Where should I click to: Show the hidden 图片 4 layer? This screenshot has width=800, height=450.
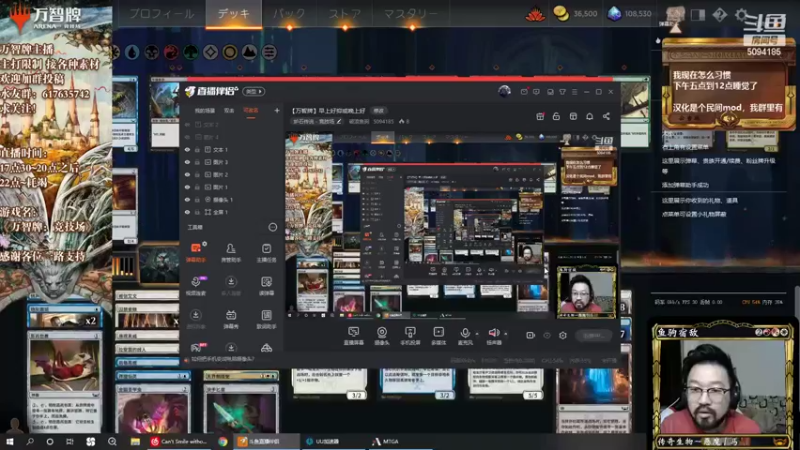pos(187,137)
